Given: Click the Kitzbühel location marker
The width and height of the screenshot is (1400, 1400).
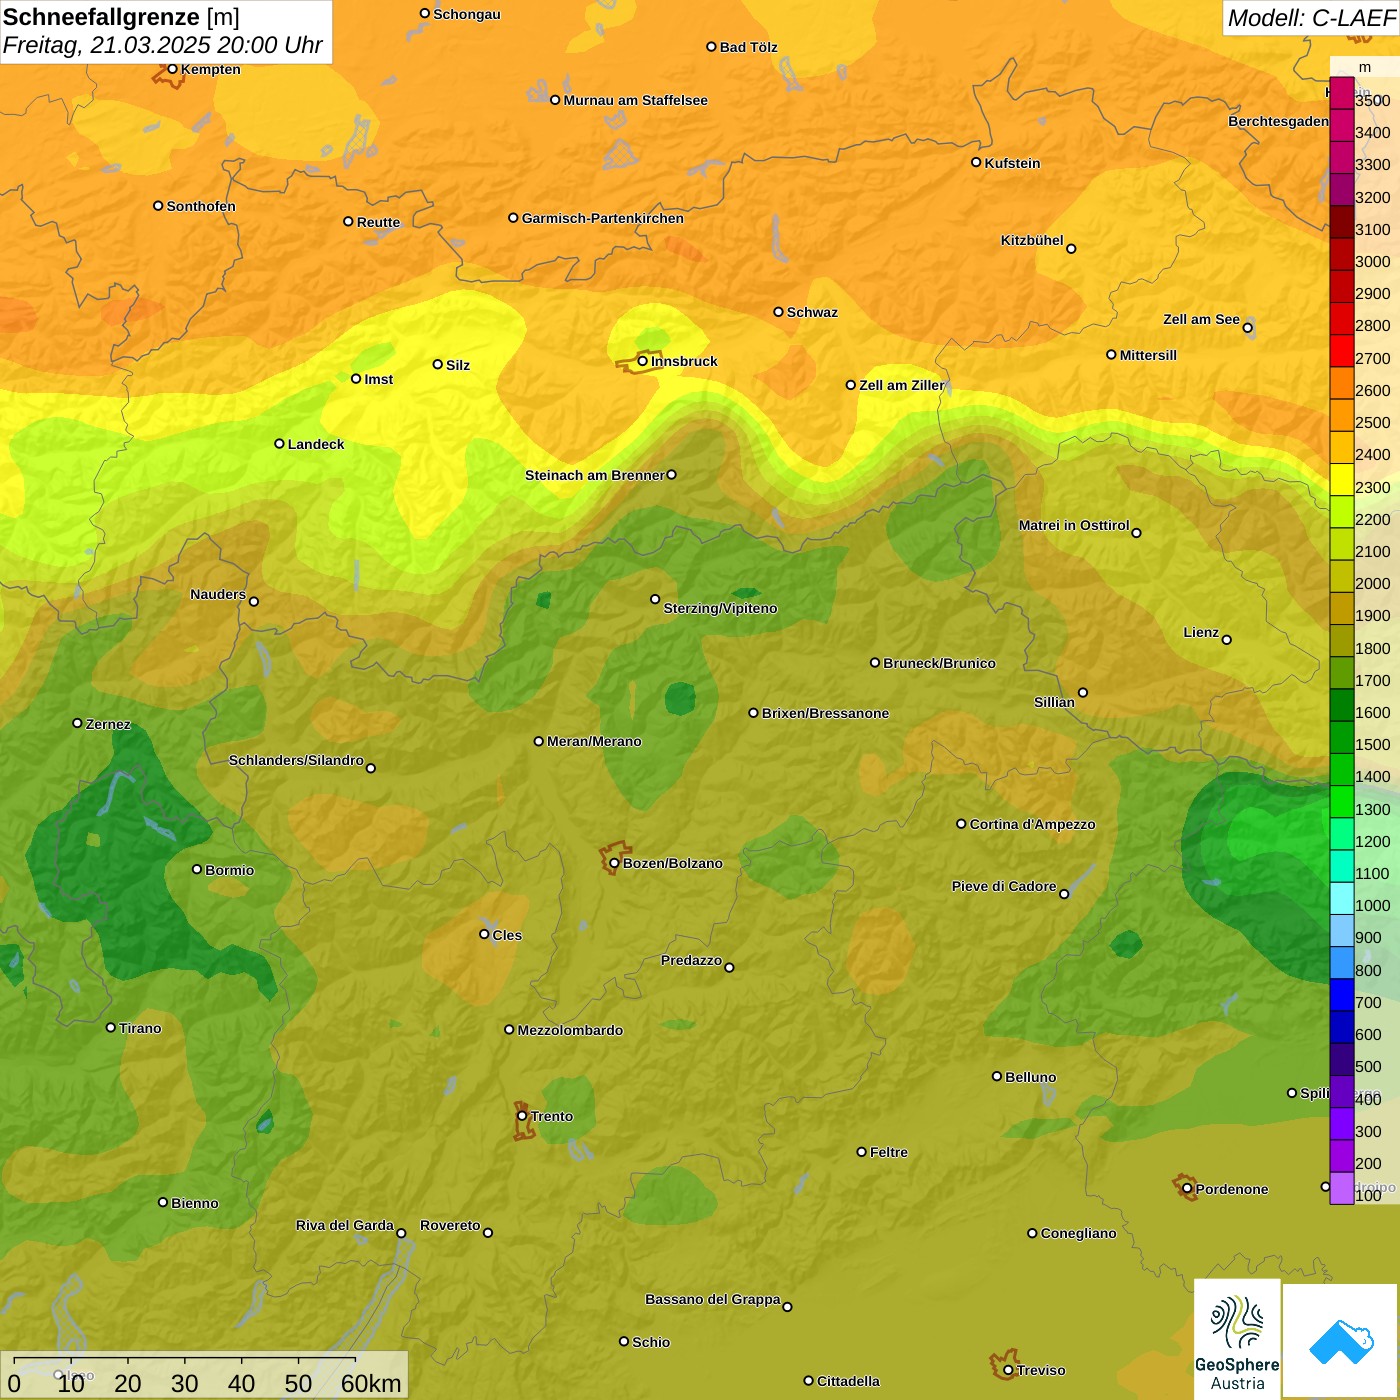Looking at the screenshot, I should point(1071,249).
